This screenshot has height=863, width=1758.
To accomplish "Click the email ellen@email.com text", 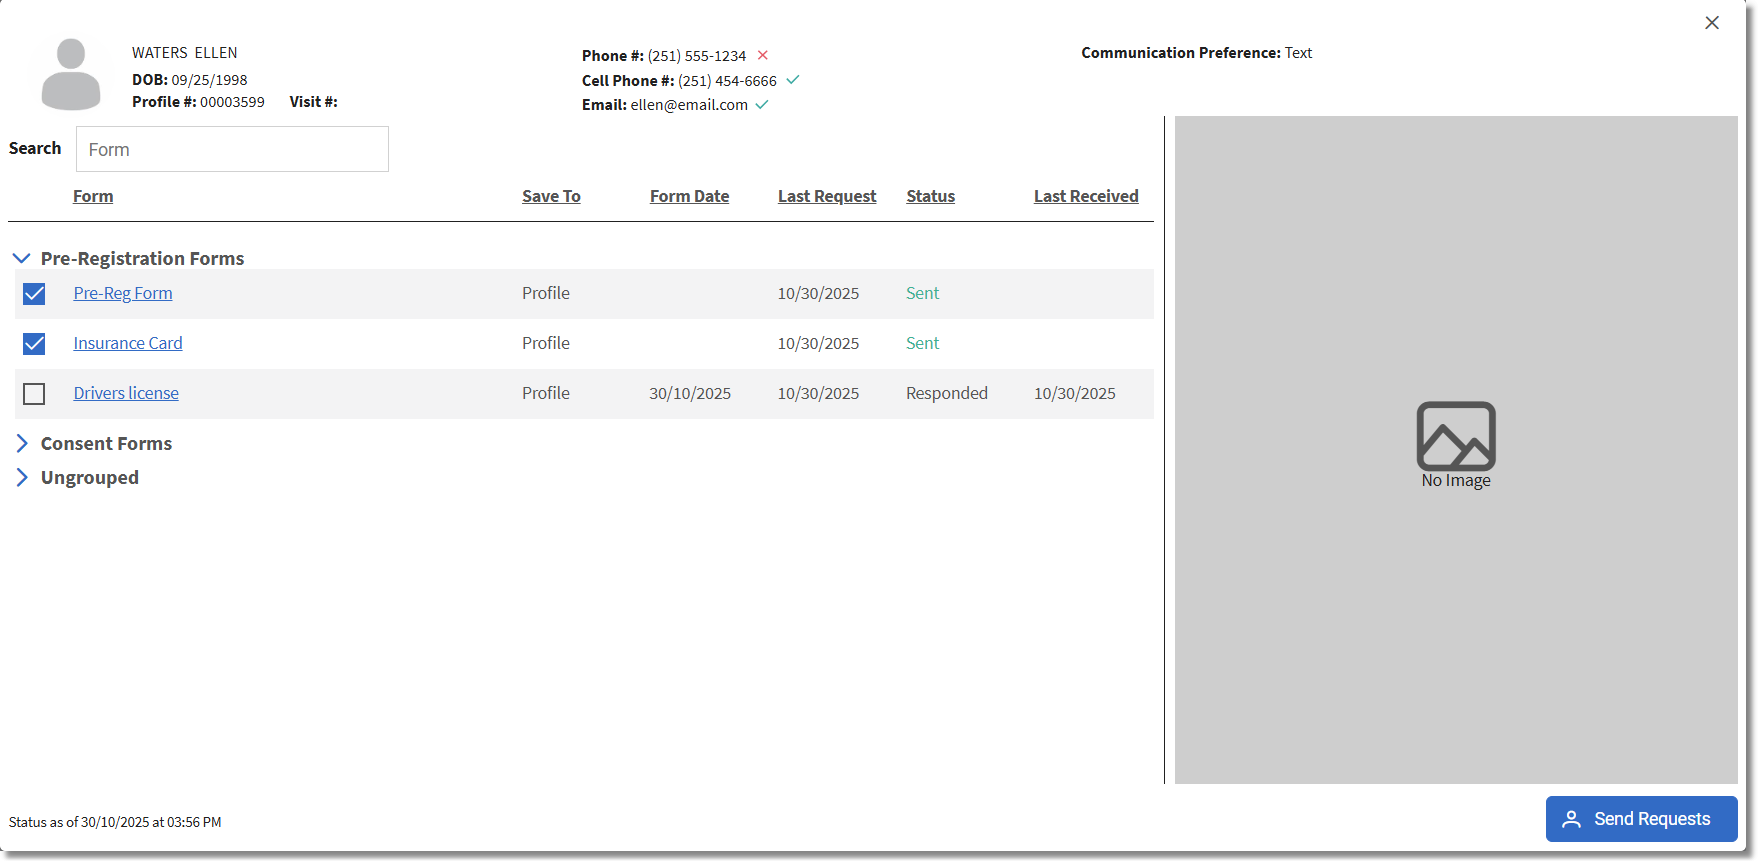I will click(x=689, y=104).
